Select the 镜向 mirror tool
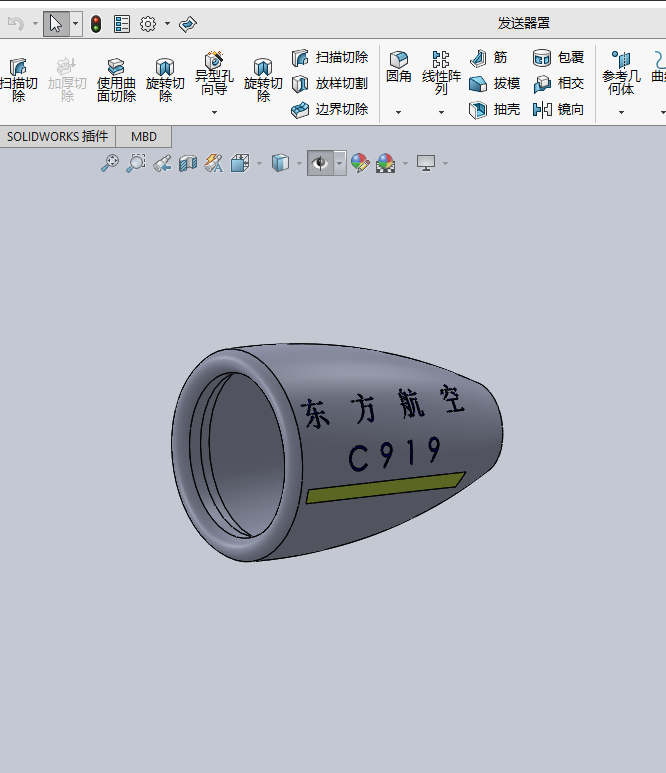Screen dimensions: 666x773 pos(559,109)
